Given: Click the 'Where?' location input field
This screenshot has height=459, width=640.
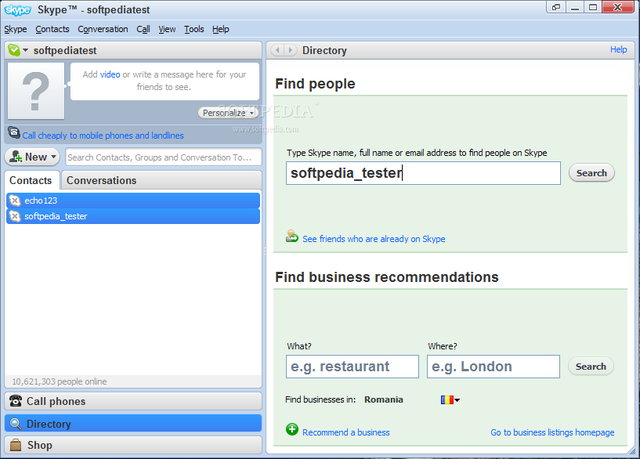Looking at the screenshot, I should [493, 366].
